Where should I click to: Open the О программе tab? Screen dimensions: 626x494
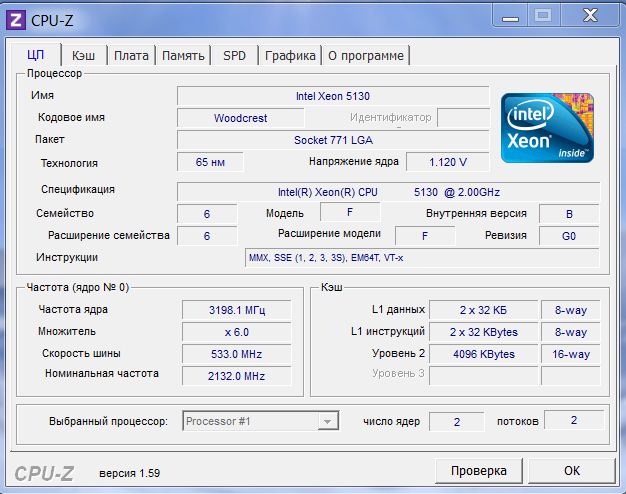pyautogui.click(x=366, y=56)
